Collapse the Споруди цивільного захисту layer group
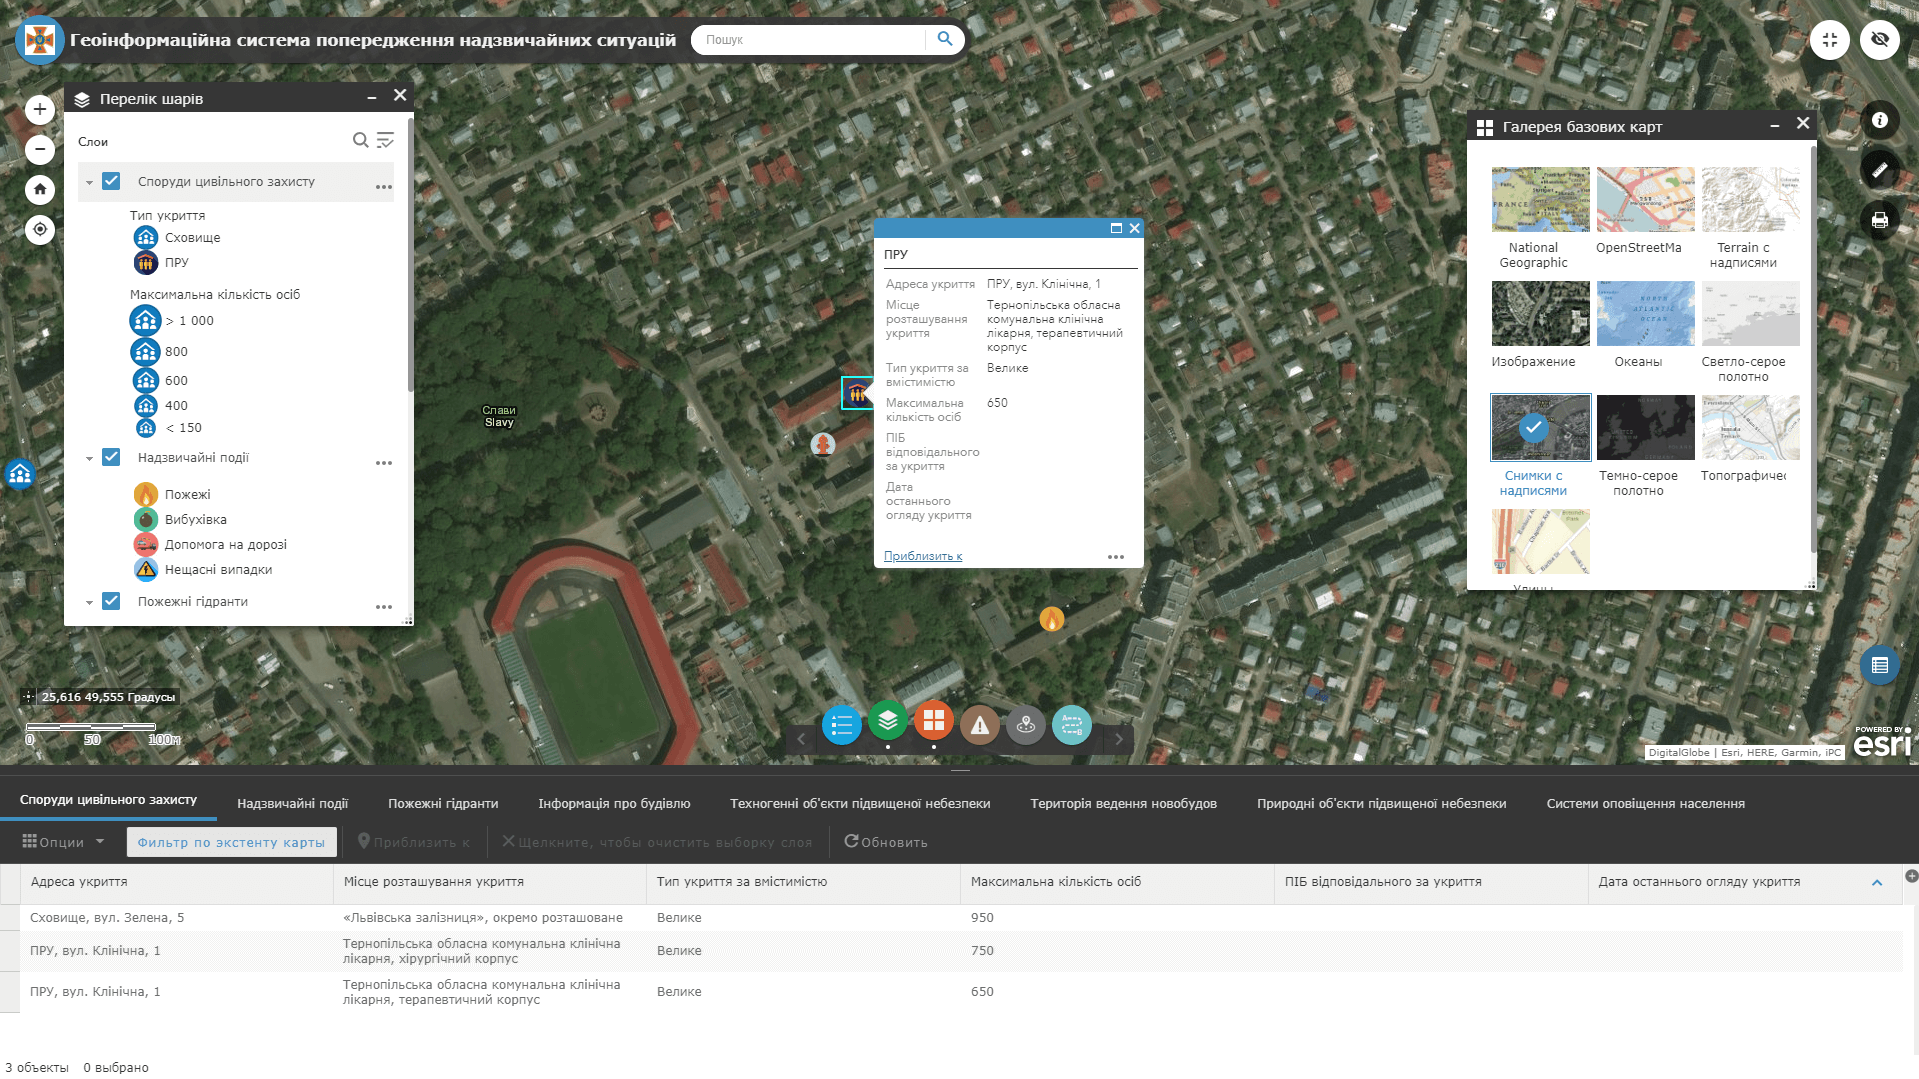Viewport: 1919px width, 1079px height. click(88, 182)
